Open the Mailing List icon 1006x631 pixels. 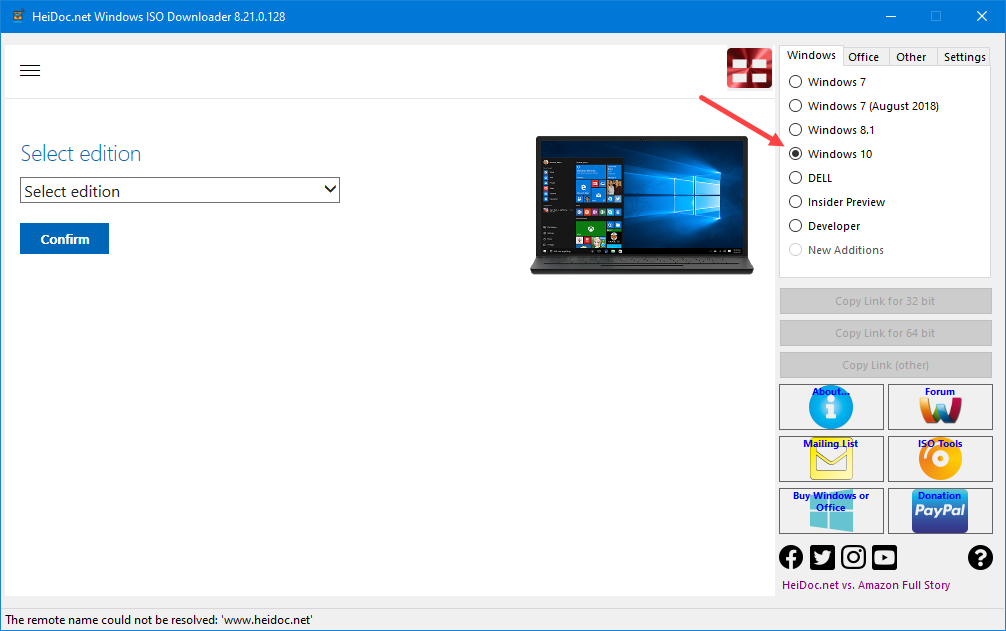point(830,459)
